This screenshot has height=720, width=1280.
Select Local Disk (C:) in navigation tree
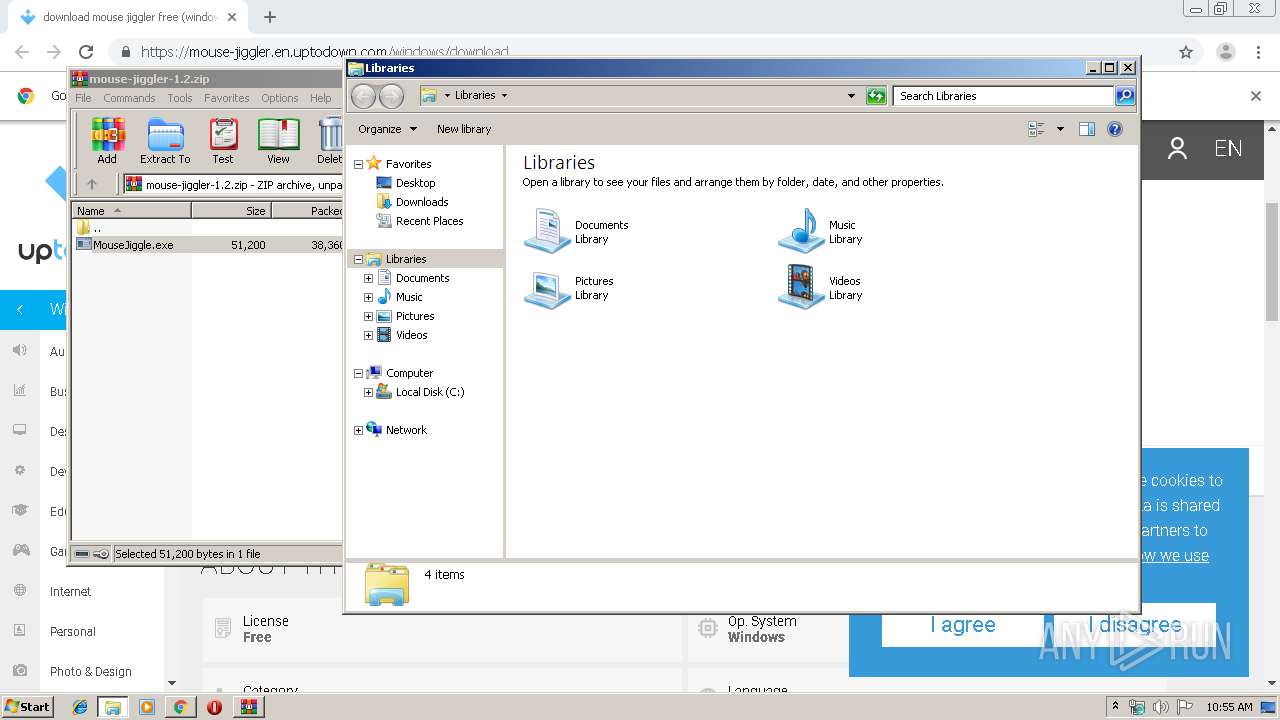click(x=430, y=392)
